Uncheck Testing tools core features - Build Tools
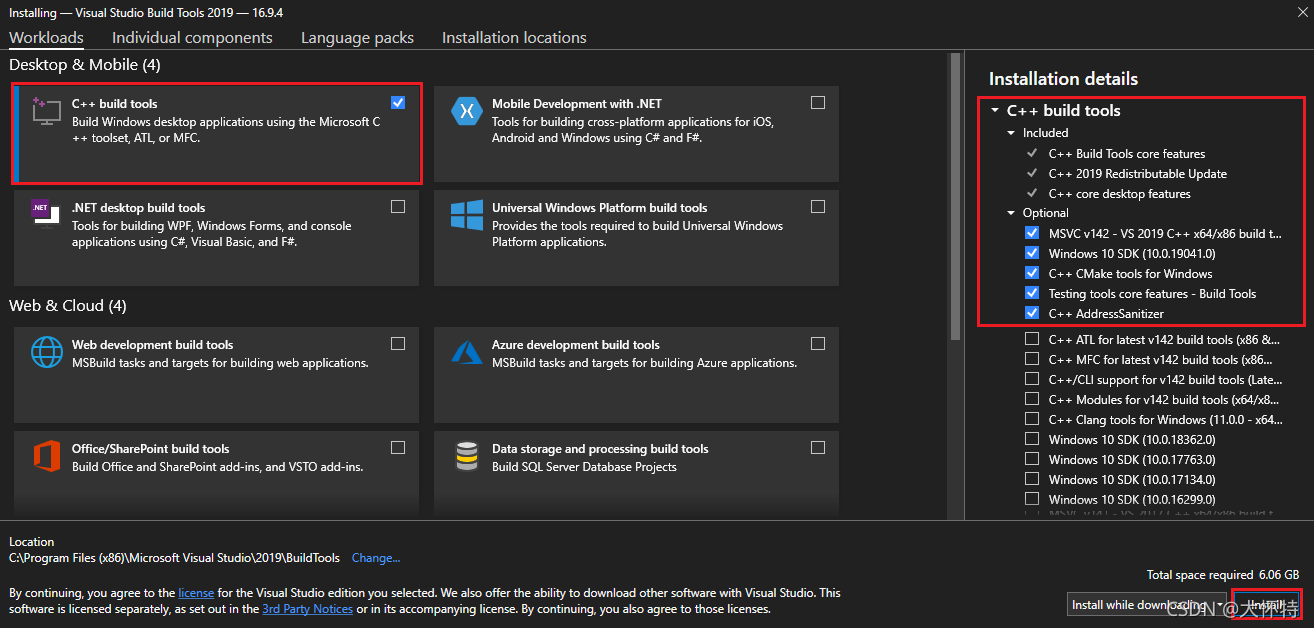This screenshot has width=1314, height=628. point(1032,293)
